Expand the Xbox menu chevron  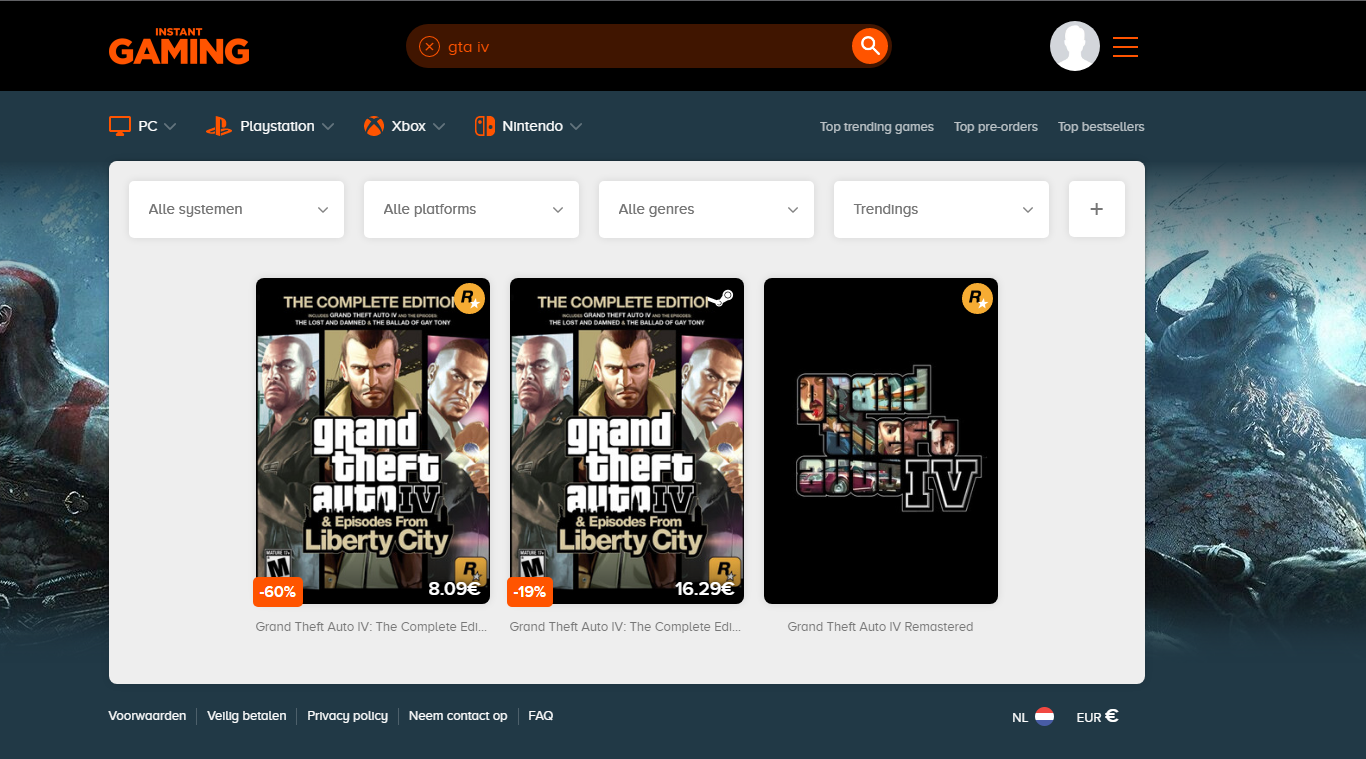tap(439, 127)
